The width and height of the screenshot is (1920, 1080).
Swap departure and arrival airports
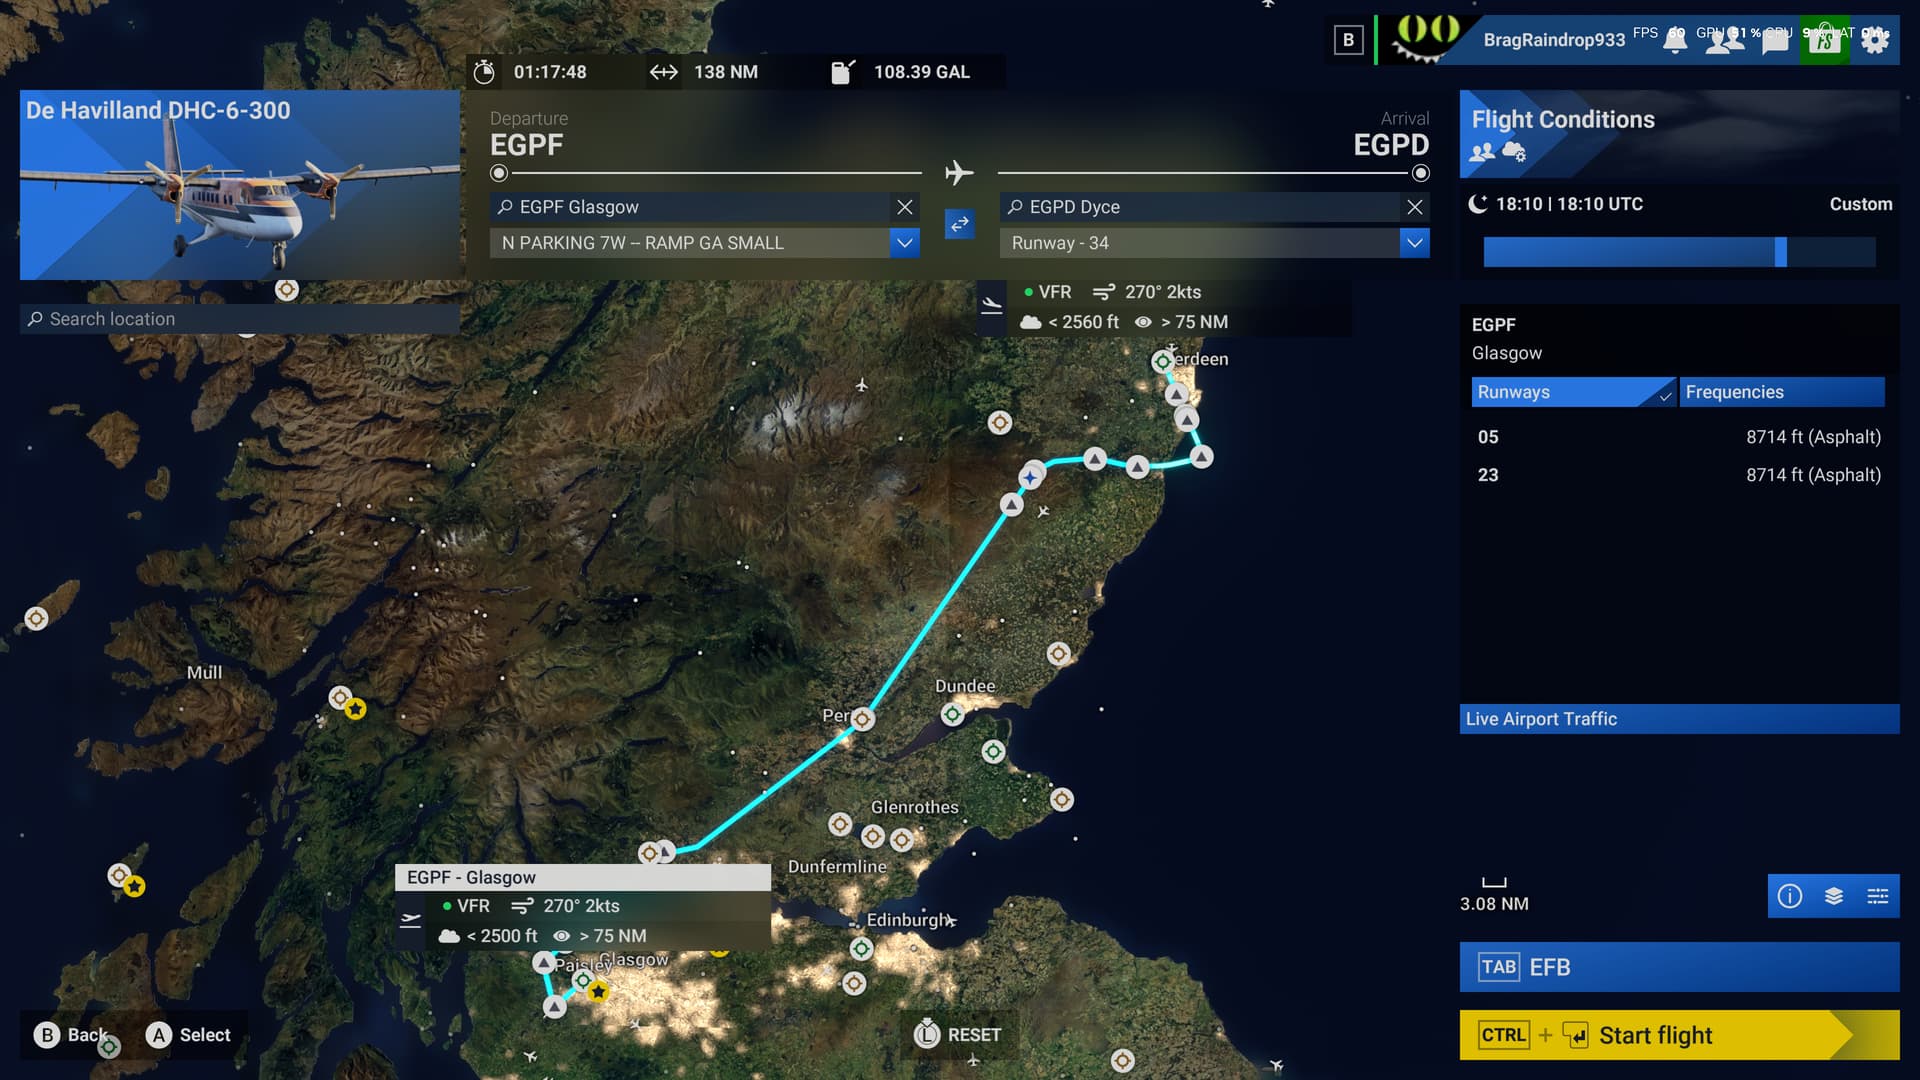click(959, 224)
